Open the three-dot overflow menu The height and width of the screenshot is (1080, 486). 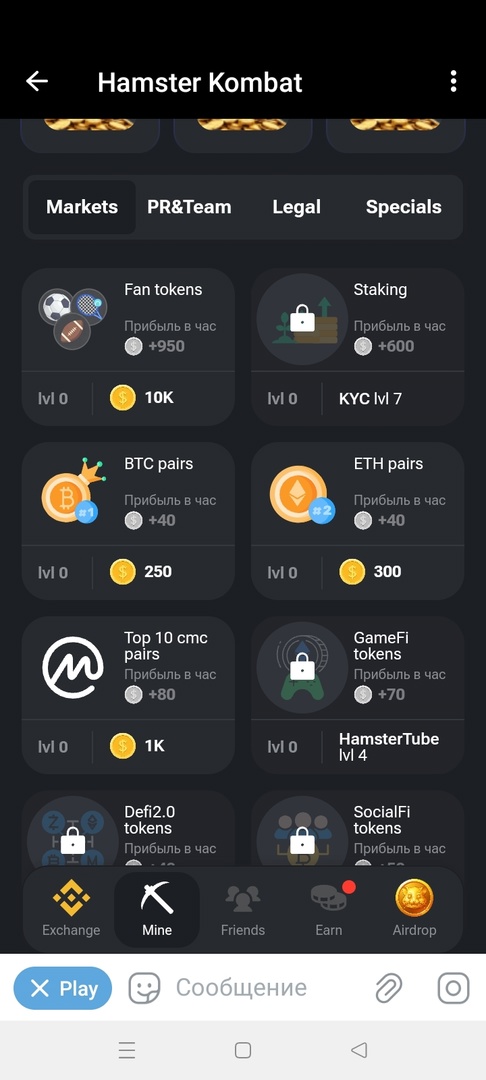pos(453,81)
